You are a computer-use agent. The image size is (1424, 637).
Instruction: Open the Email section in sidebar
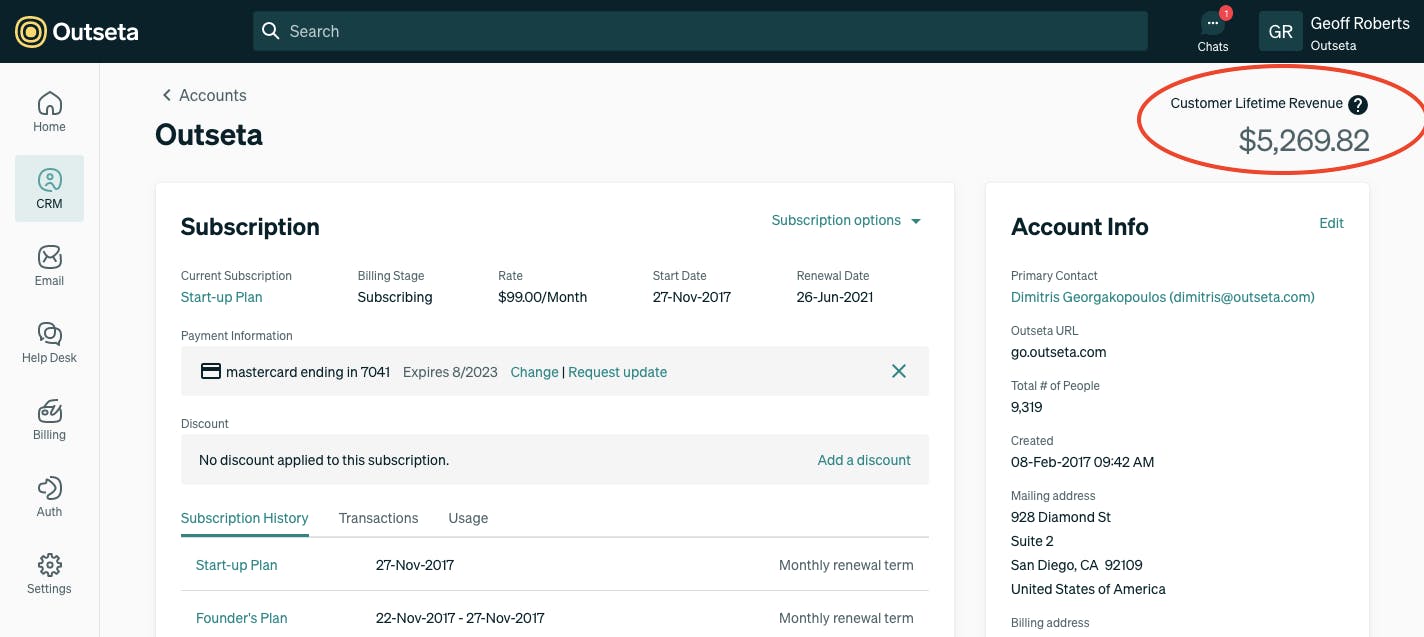49,266
